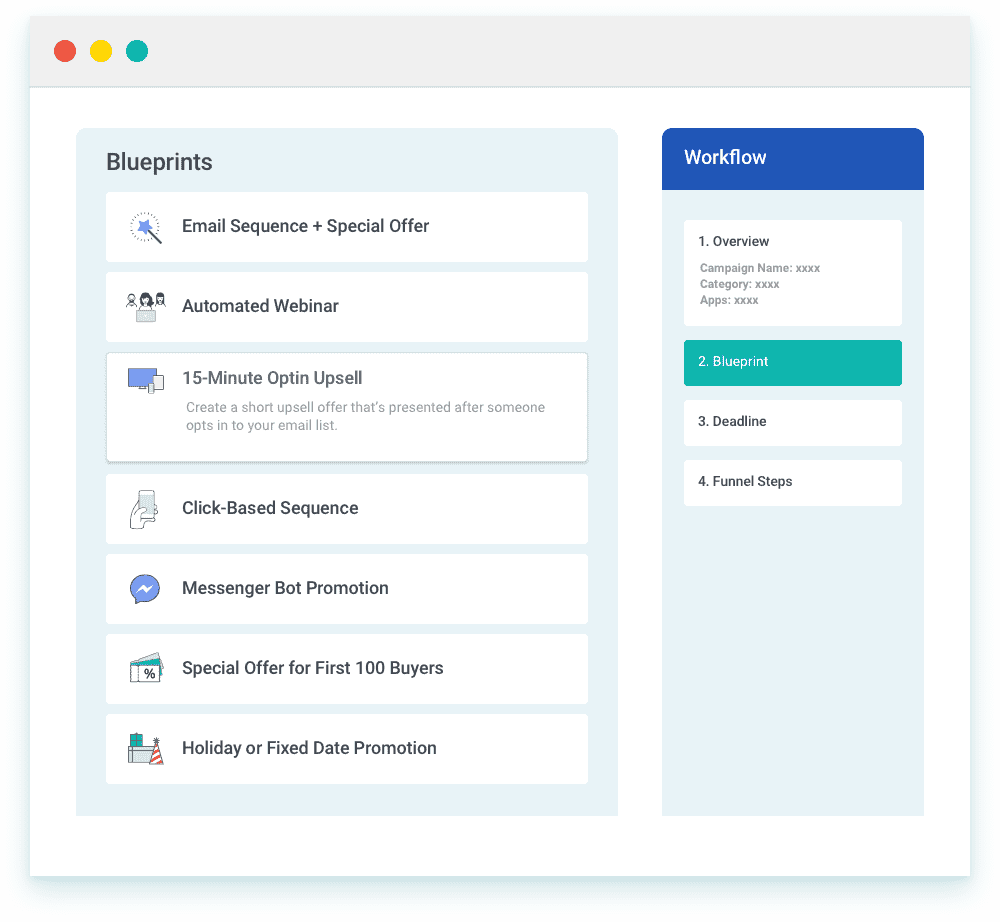Screen dimensions: 1000x922
Task: Pick the Holiday or Fixed Date Promotion blueprint
Action: (347, 749)
